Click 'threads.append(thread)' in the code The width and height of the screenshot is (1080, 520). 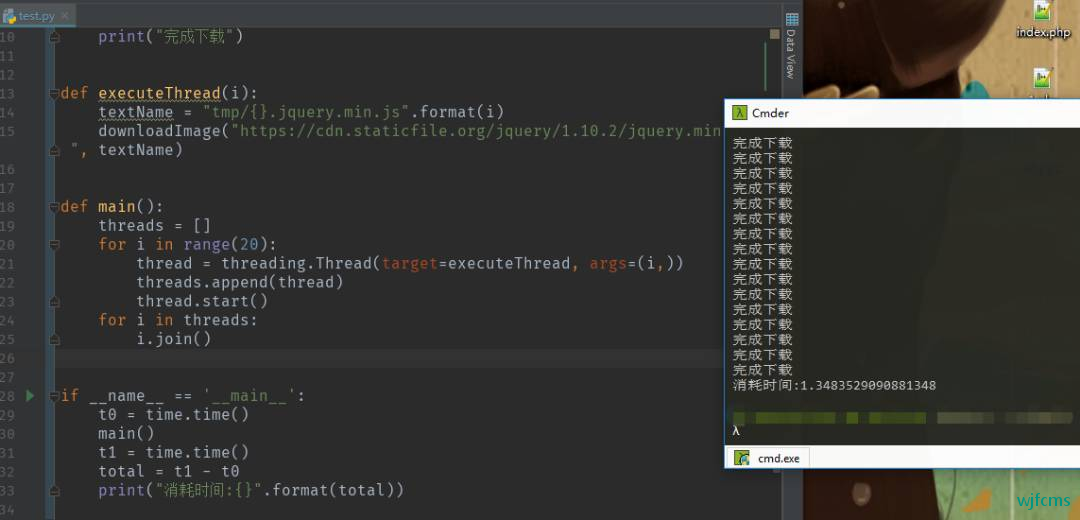click(239, 282)
